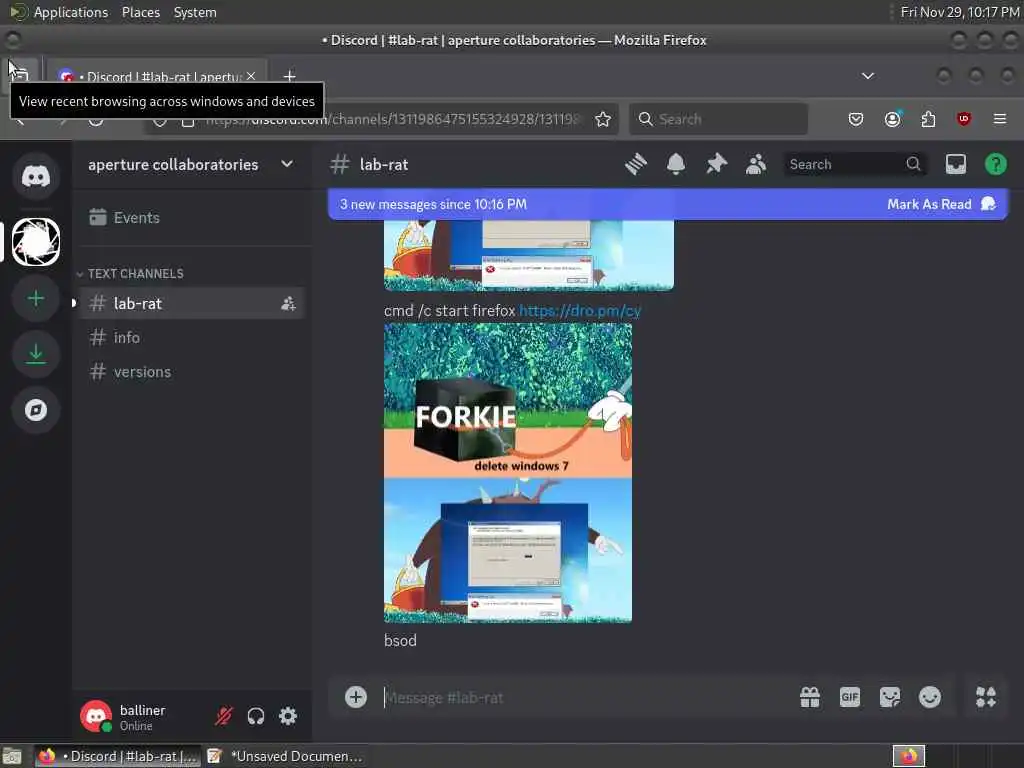Open the Firefox account icon
The image size is (1024, 768).
(x=892, y=119)
